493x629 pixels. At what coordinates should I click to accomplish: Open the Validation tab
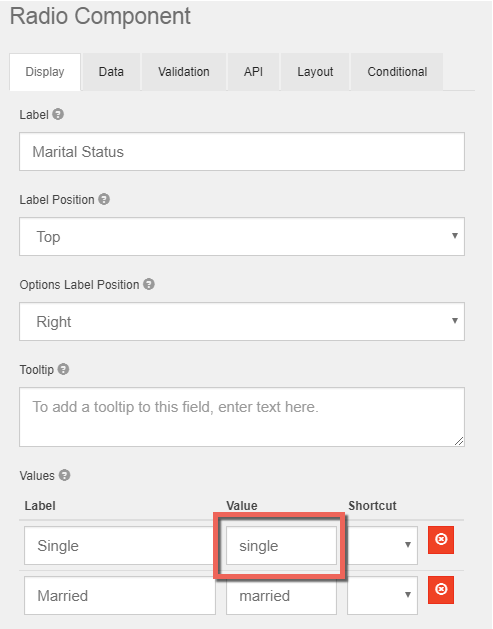184,72
